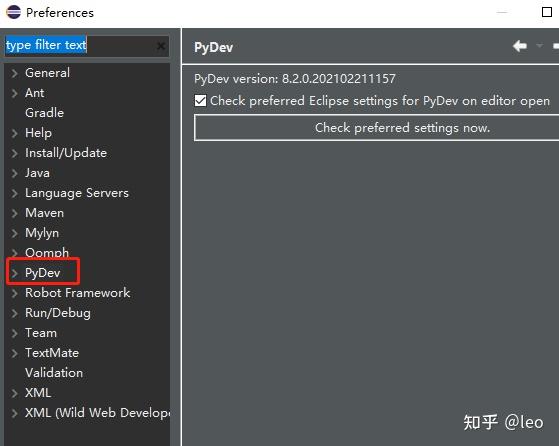Viewport: 559px width, 446px height.
Task: Select Validation preferences entry
Action: click(x=54, y=373)
